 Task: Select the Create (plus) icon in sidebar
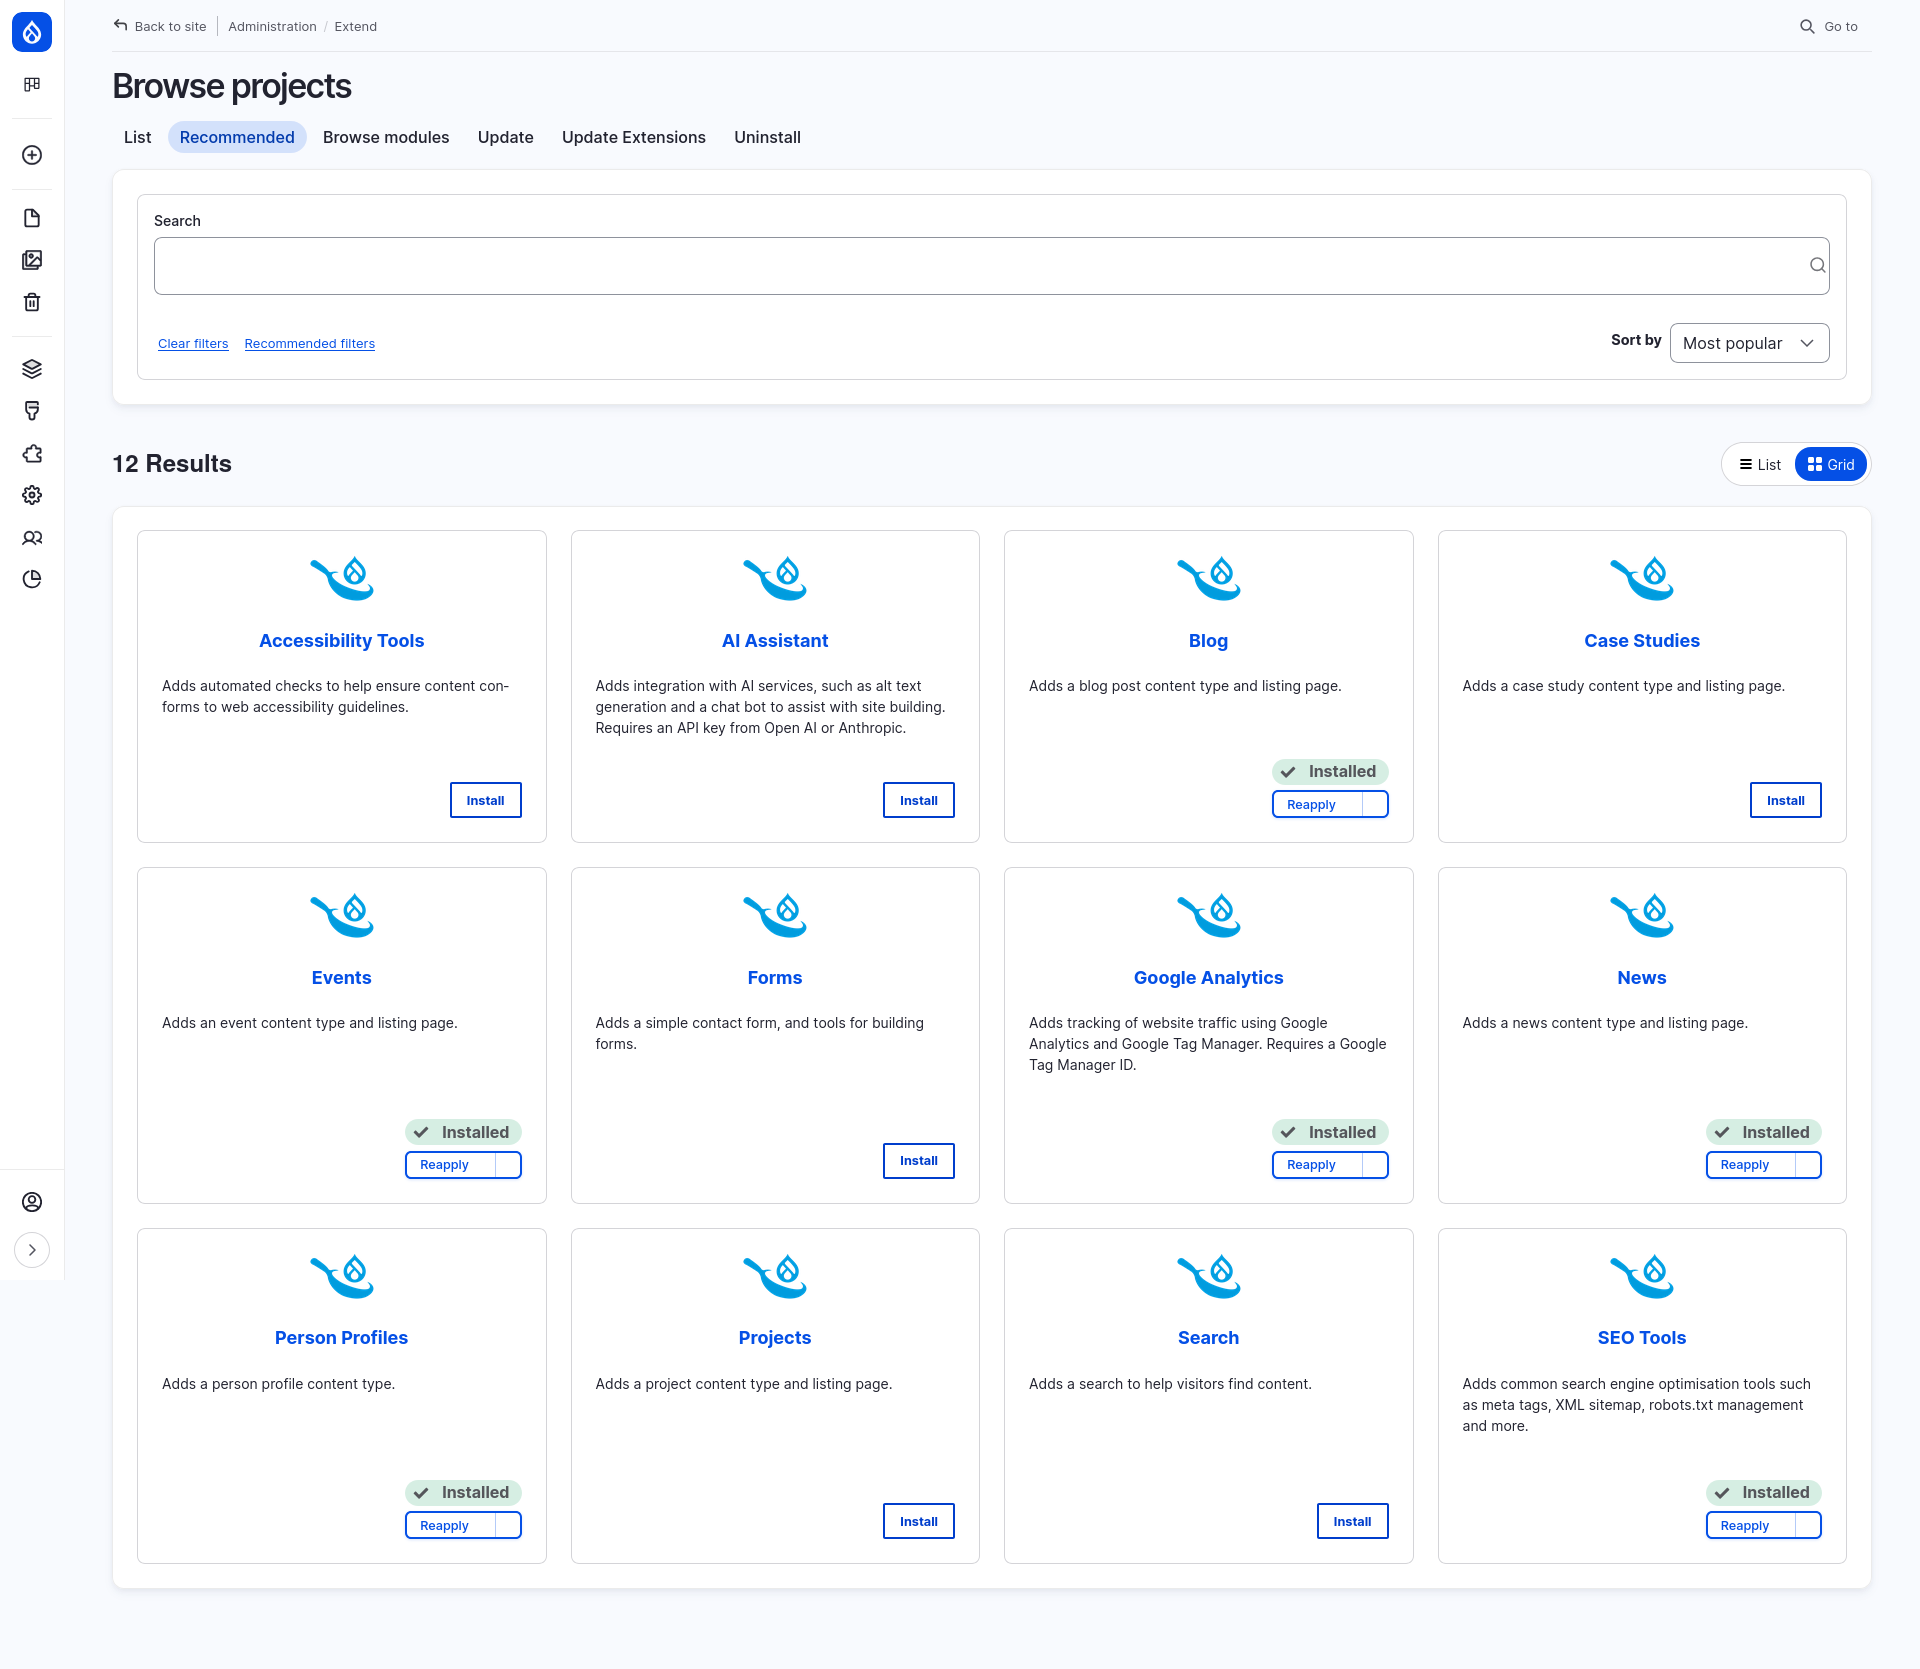tap(32, 155)
